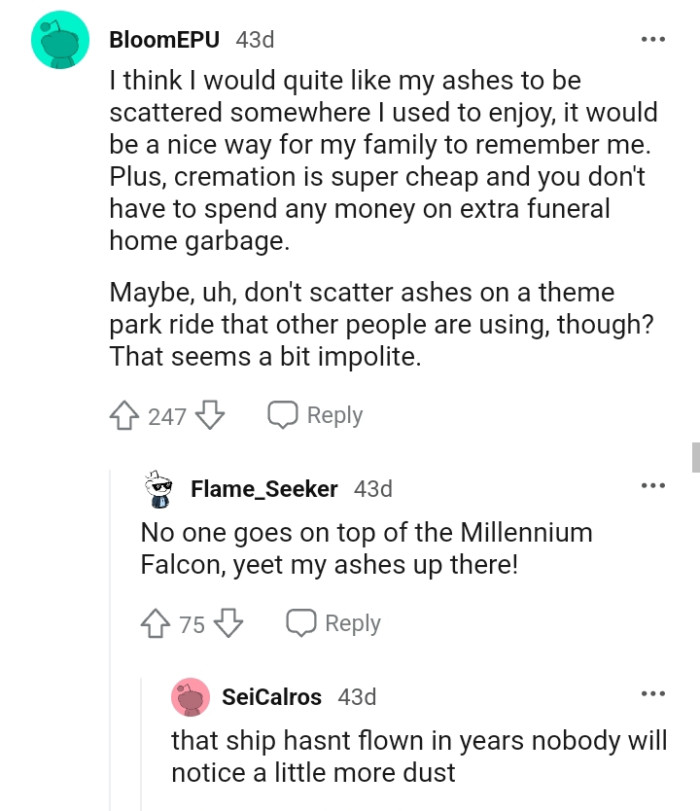The image size is (700, 811).
Task: Visit Flame_Seeker's profile via username
Action: tap(261, 489)
